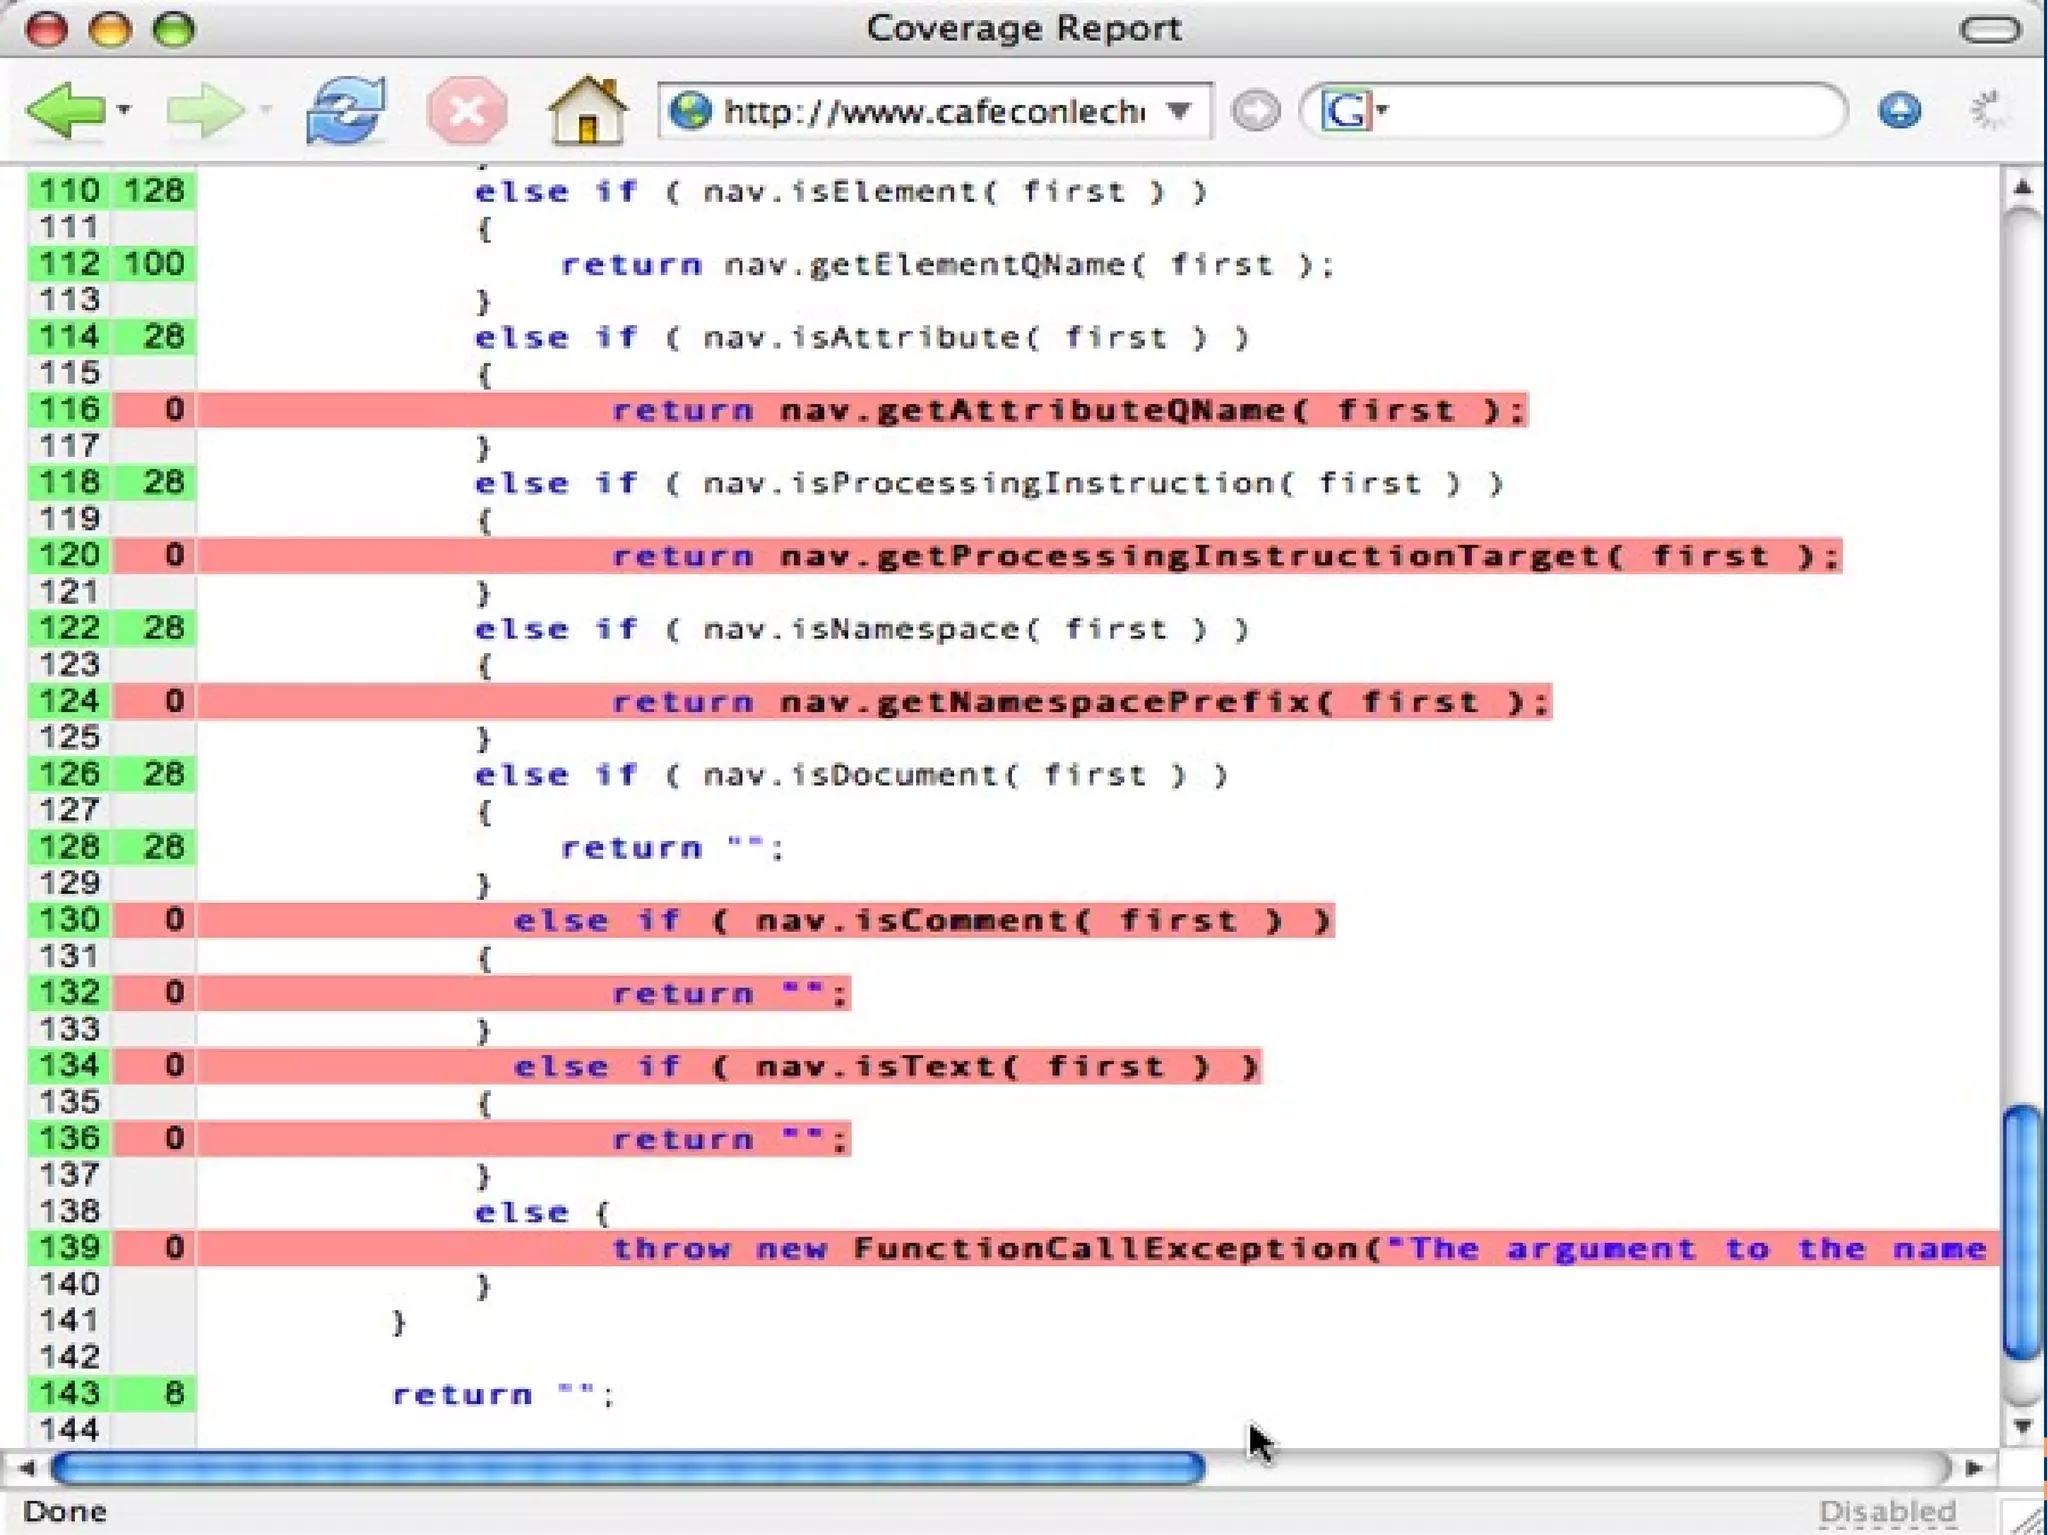Click the vertical scrollbar down arrow
Viewport: 2048px width, 1535px height.
tap(2023, 1426)
